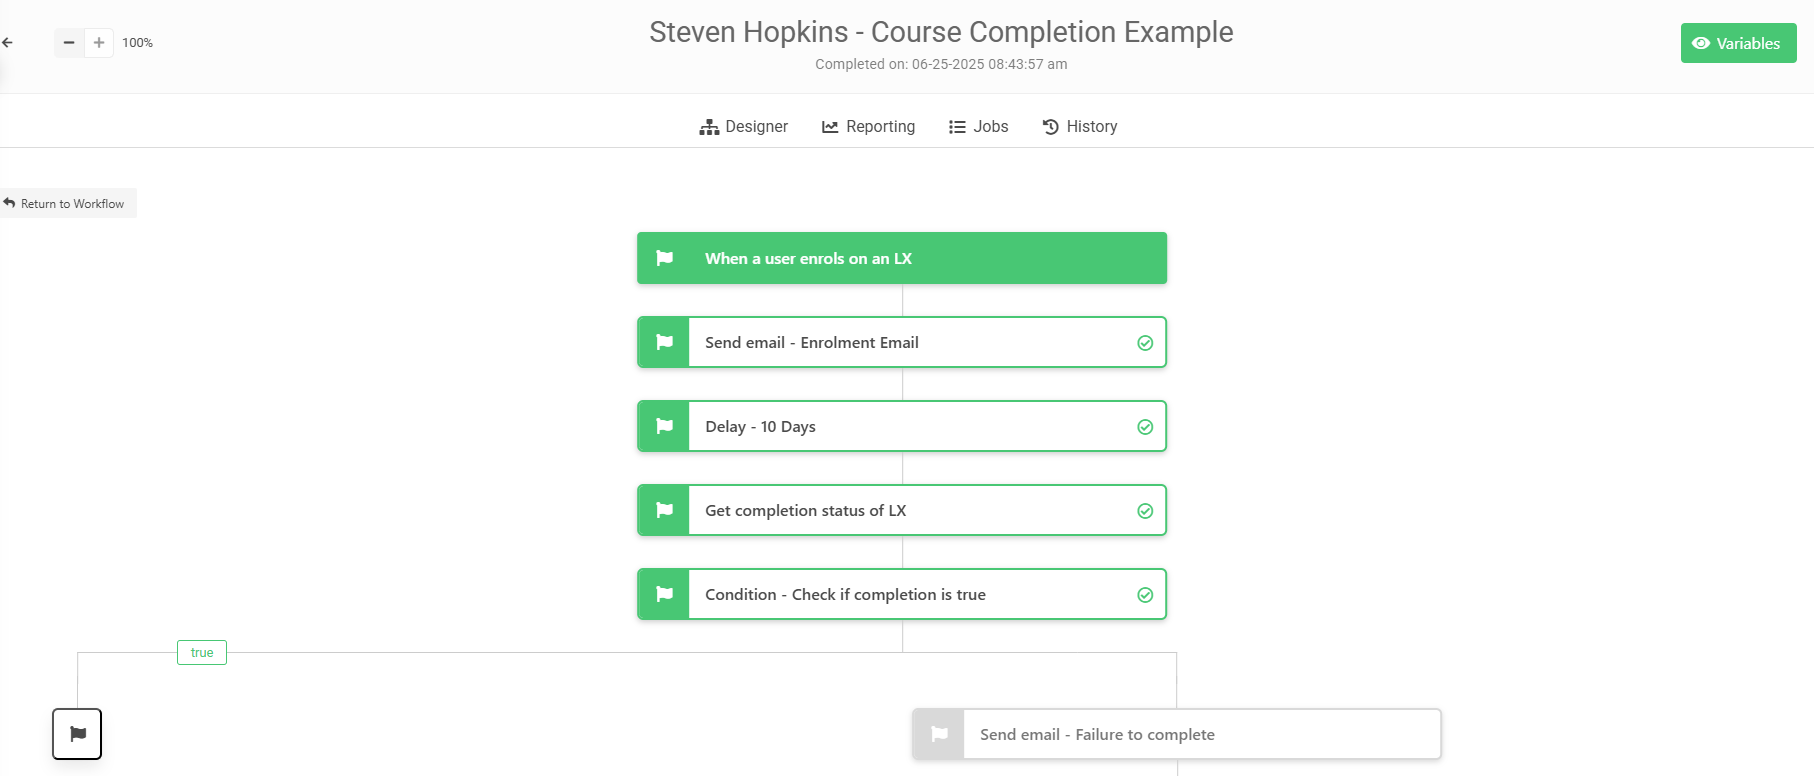Click checkmark icon on Condition step
This screenshot has width=1814, height=776.
1145,595
